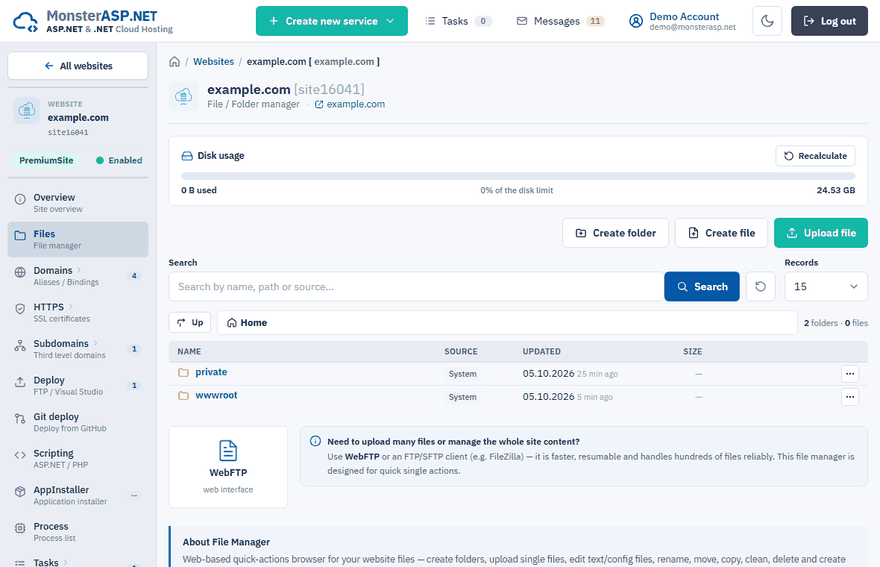880x567 pixels.
Task: Click the Files folder icon in the sidebar
Action: pos(20,235)
